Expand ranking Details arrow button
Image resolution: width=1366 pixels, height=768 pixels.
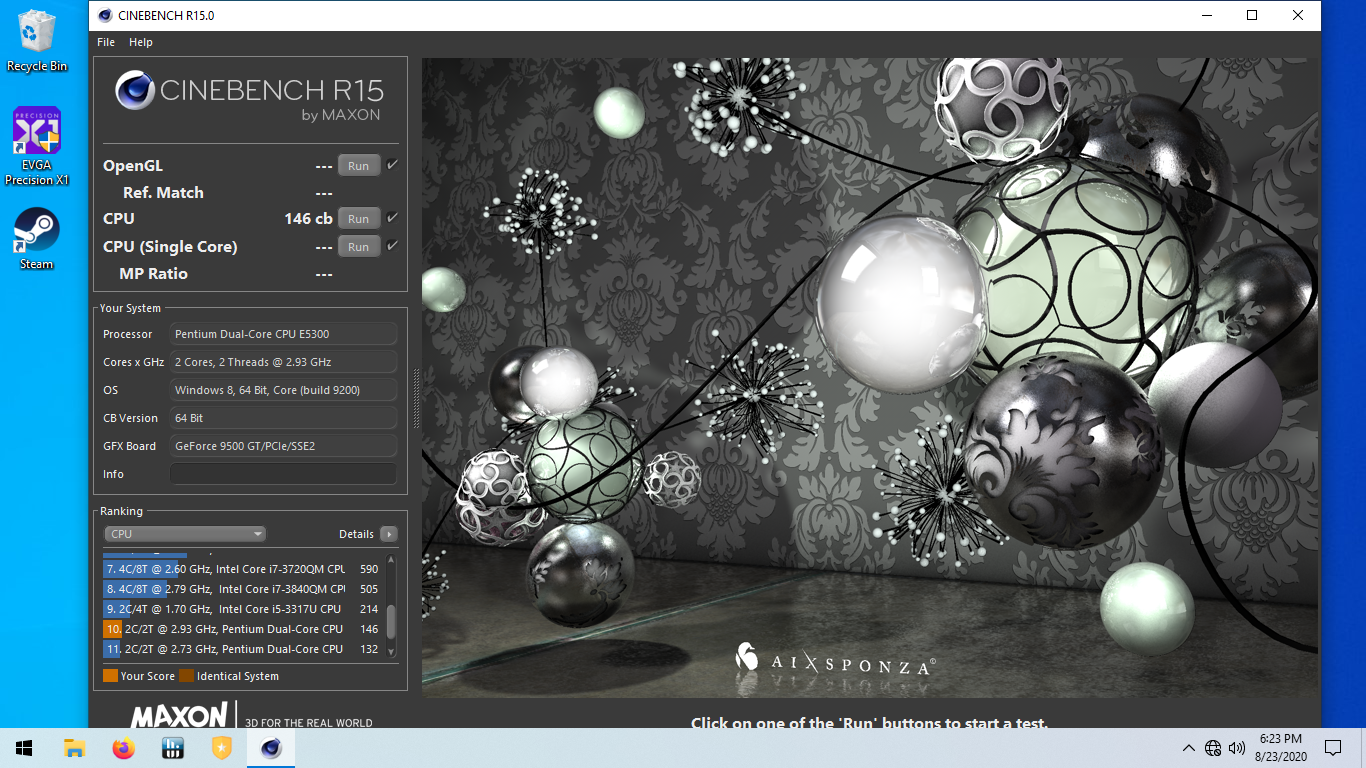pyautogui.click(x=389, y=534)
